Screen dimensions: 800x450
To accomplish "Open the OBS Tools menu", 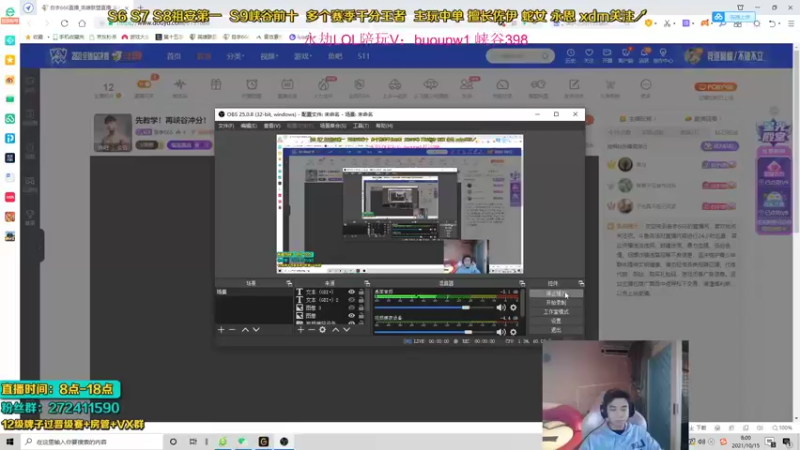I will tap(360, 126).
